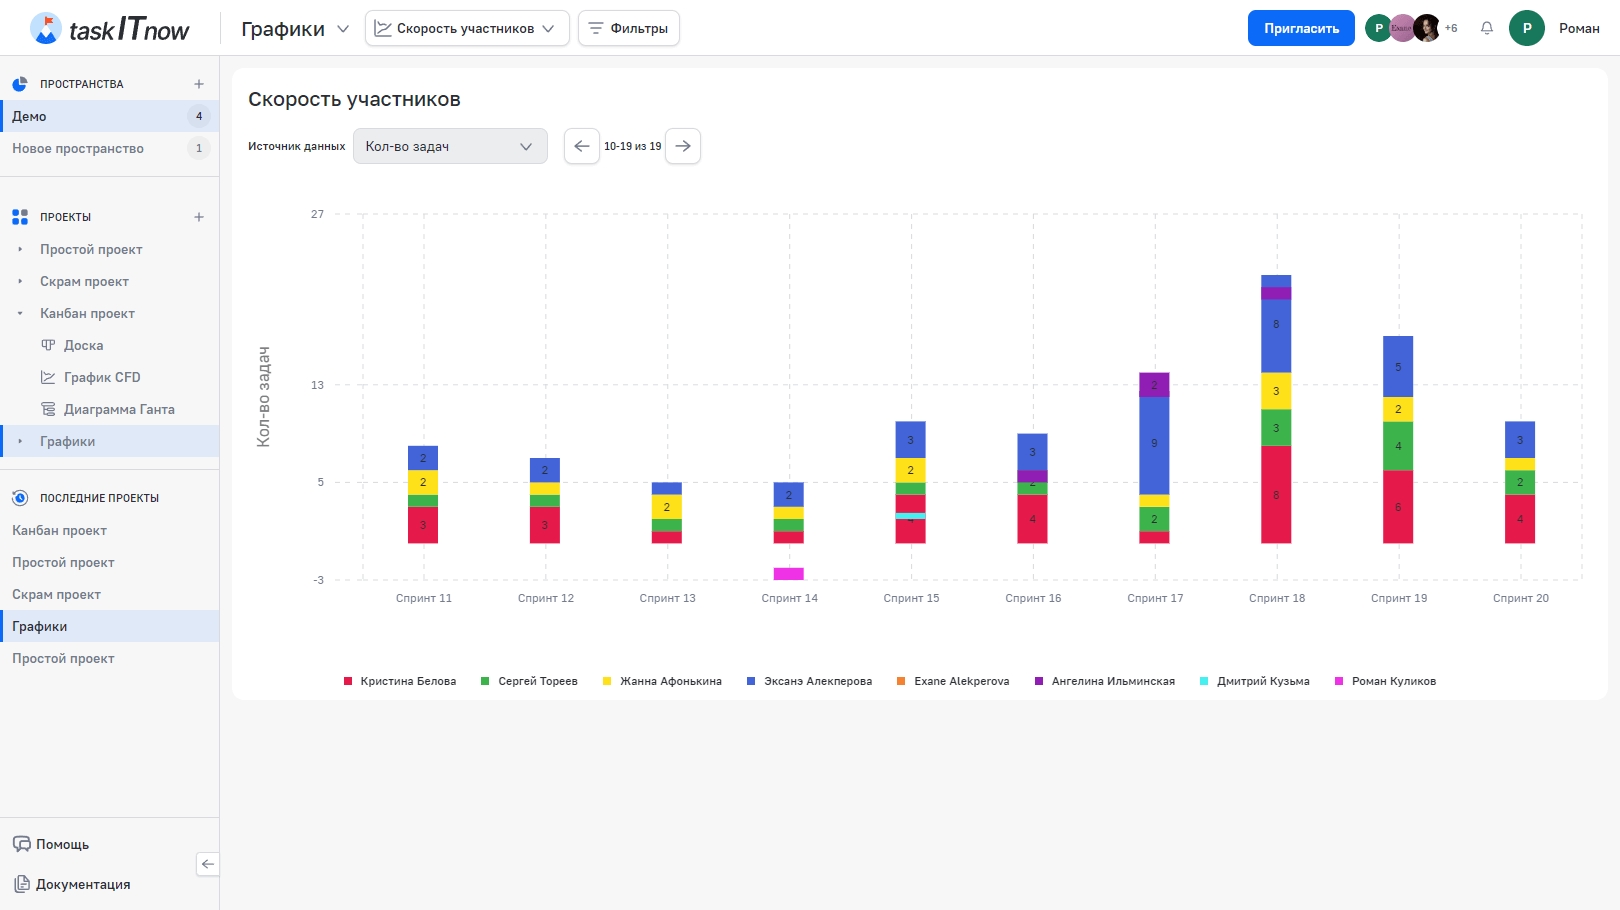Open the Фильтры button

coord(628,28)
